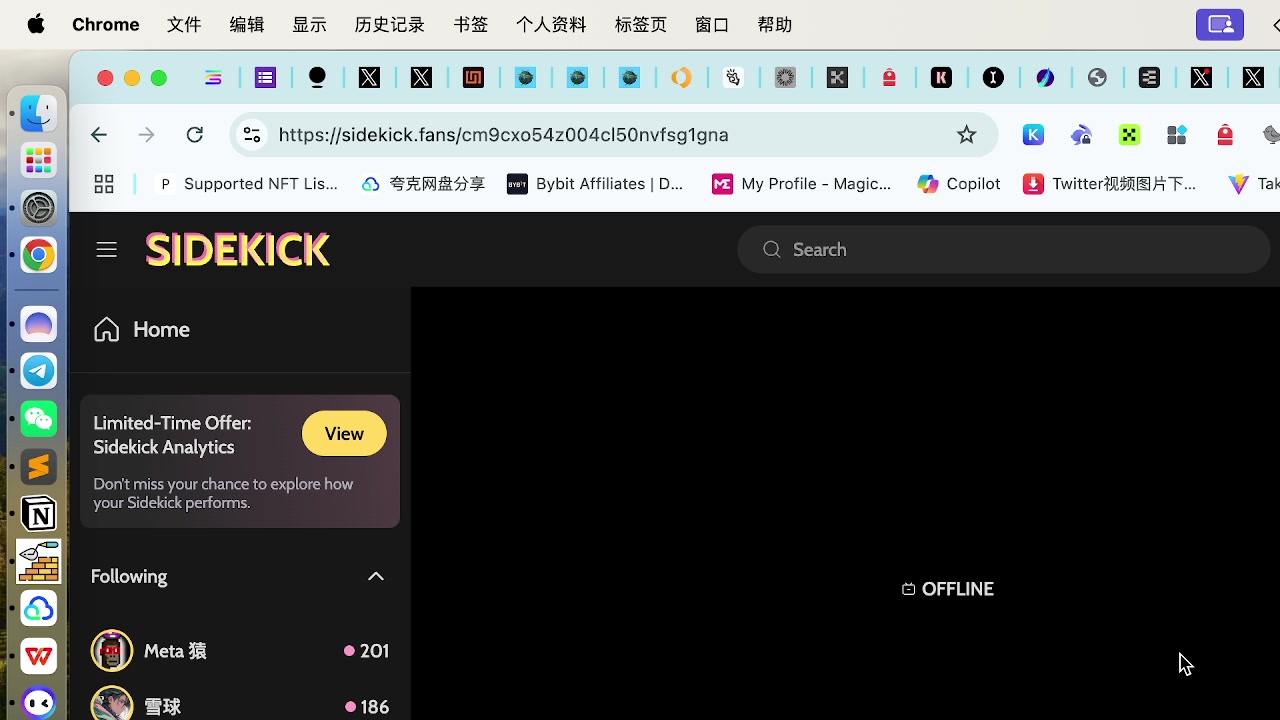The image size is (1280, 720).
Task: Open Notion from the dock
Action: click(x=39, y=514)
